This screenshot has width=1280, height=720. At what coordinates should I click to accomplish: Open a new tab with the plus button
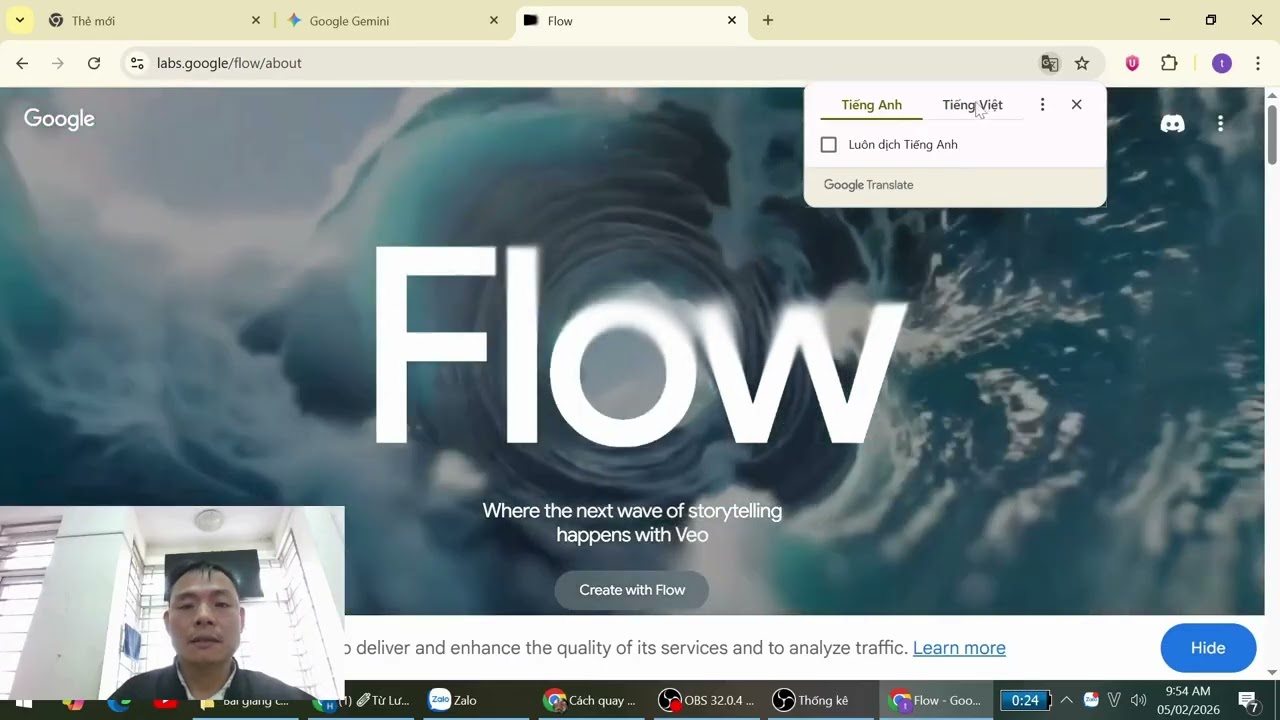click(x=768, y=20)
